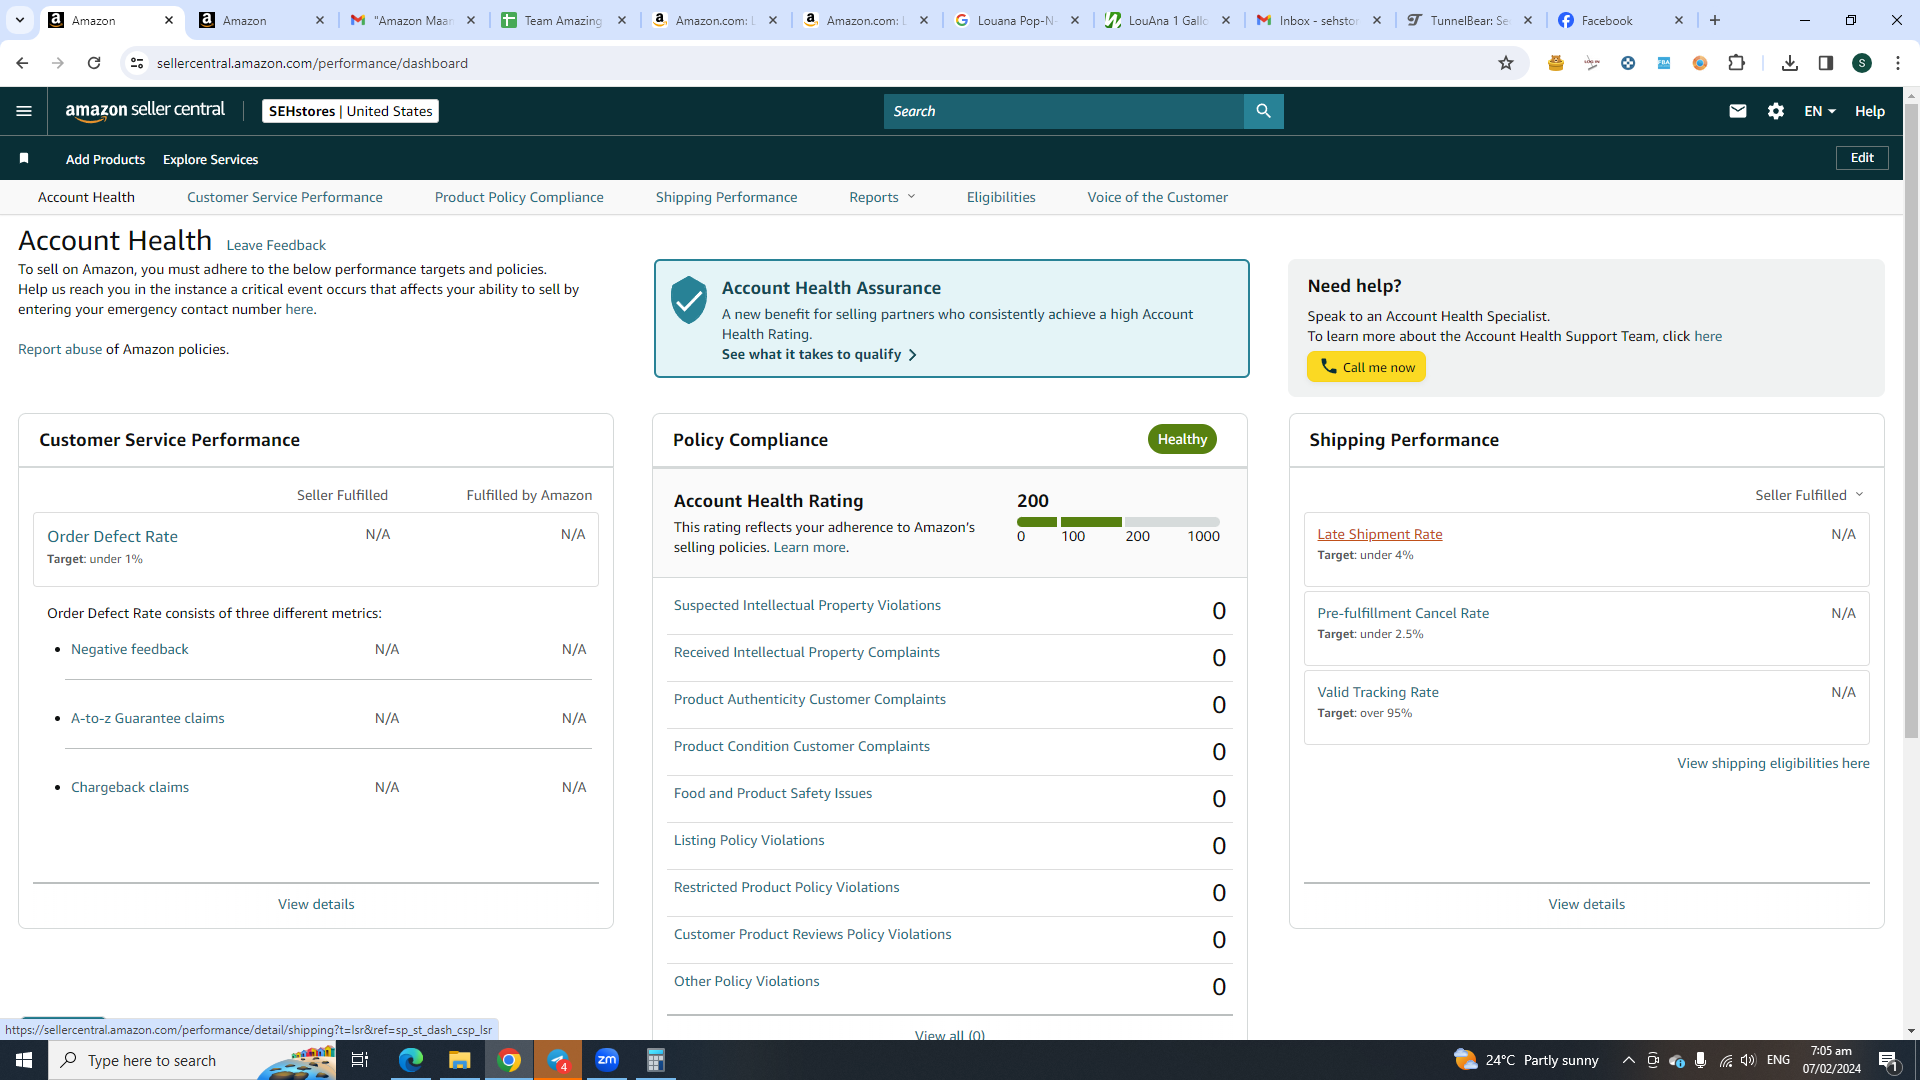Click Add Products
The height and width of the screenshot is (1080, 1920).
tap(105, 159)
